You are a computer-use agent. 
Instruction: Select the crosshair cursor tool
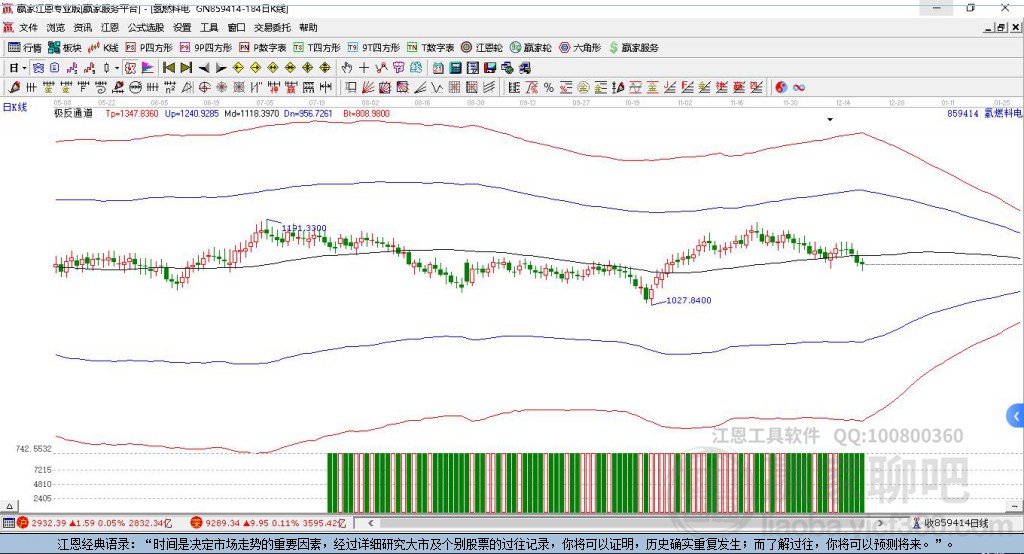click(x=364, y=68)
